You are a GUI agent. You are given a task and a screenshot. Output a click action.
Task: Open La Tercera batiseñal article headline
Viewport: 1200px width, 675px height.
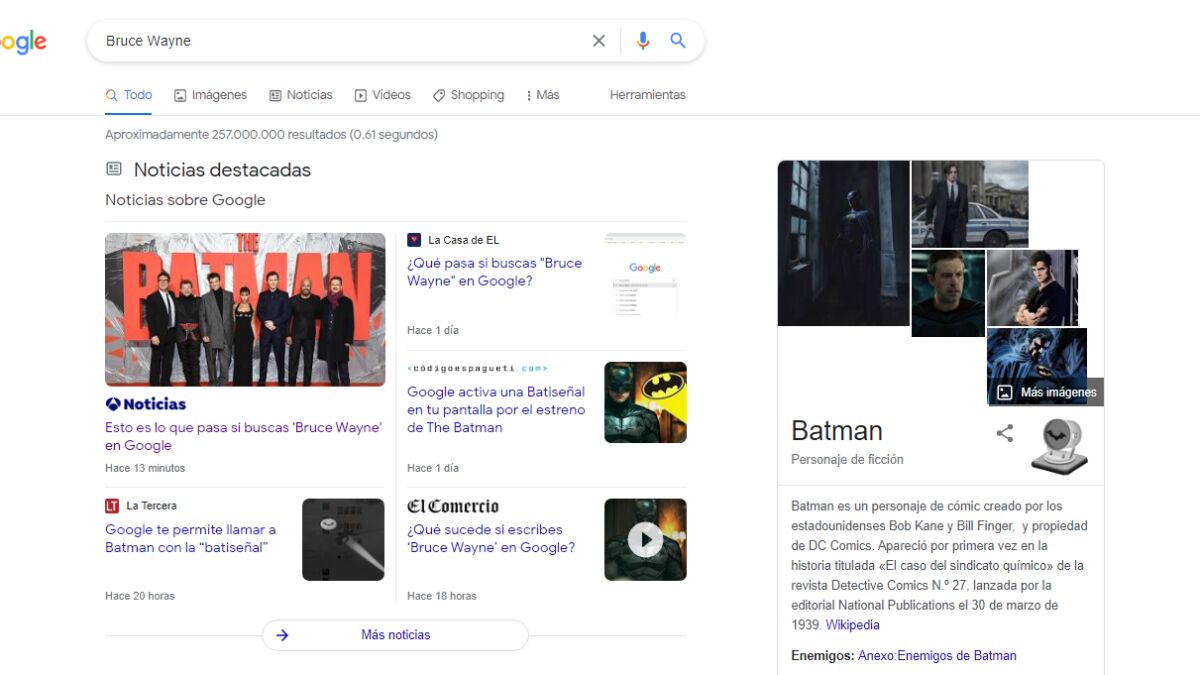point(190,539)
